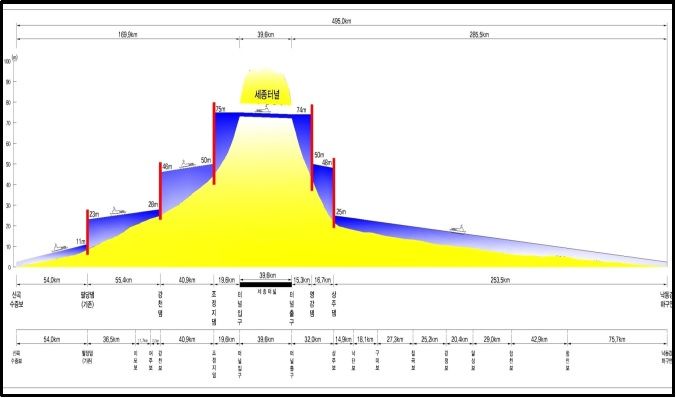Click the 영강댐 vertical label
Viewport: 676px width, 398px height.
(312, 305)
